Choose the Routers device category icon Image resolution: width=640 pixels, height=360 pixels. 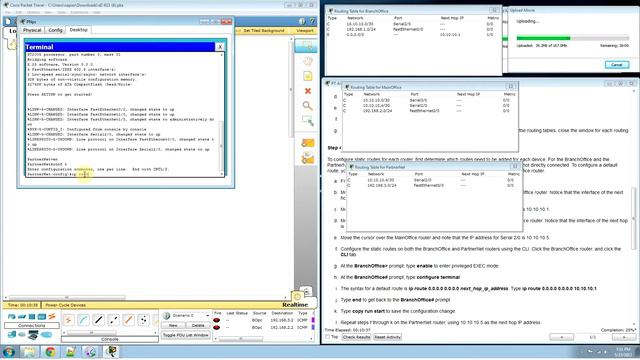pos(11,317)
